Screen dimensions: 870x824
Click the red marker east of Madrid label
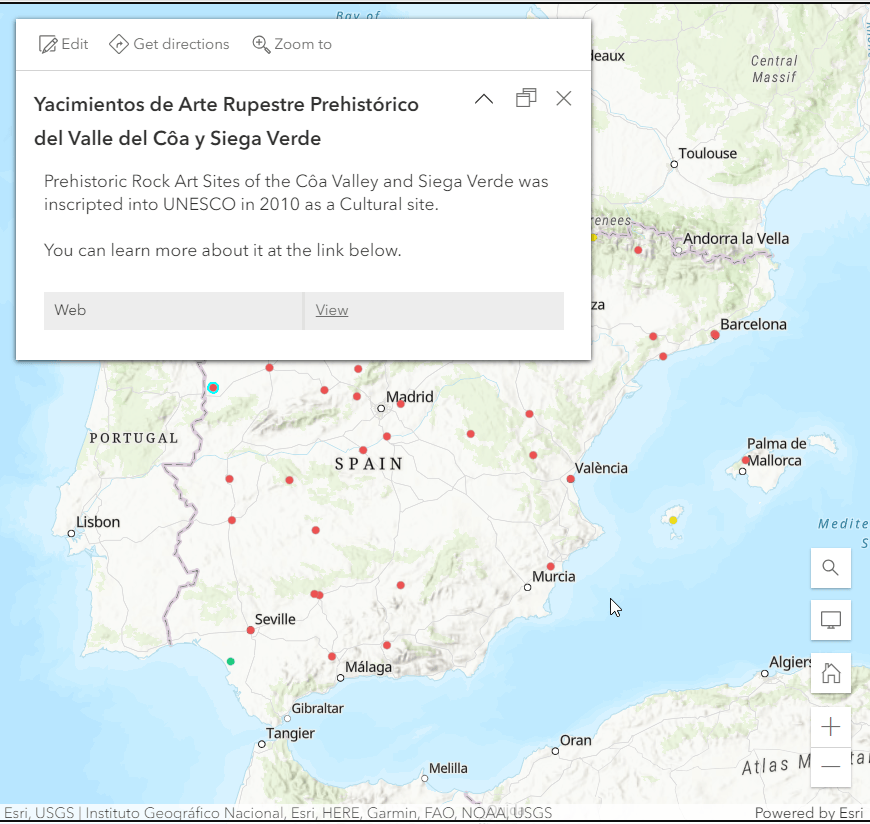coord(401,404)
